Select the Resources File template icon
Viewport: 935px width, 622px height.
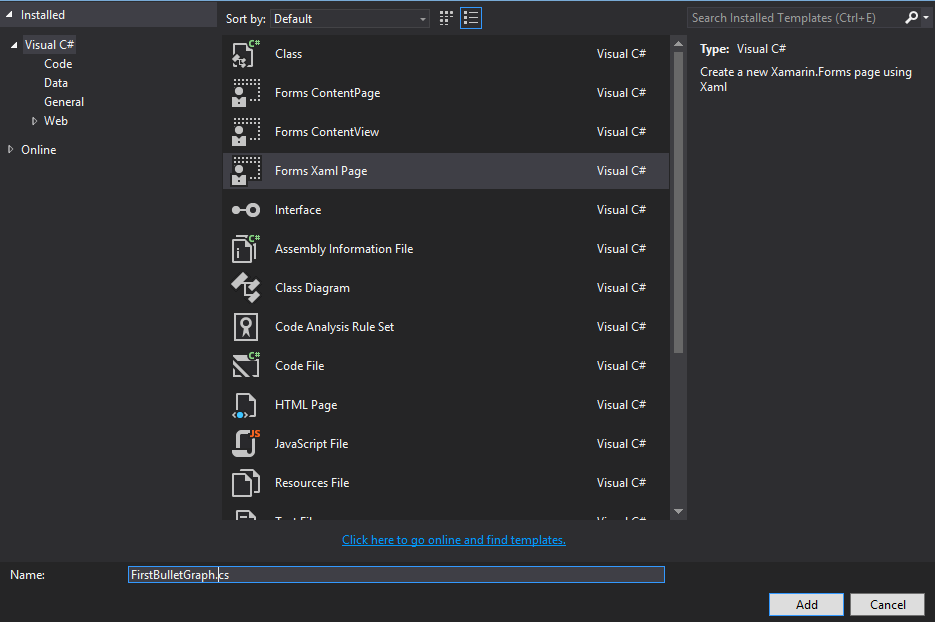click(245, 483)
